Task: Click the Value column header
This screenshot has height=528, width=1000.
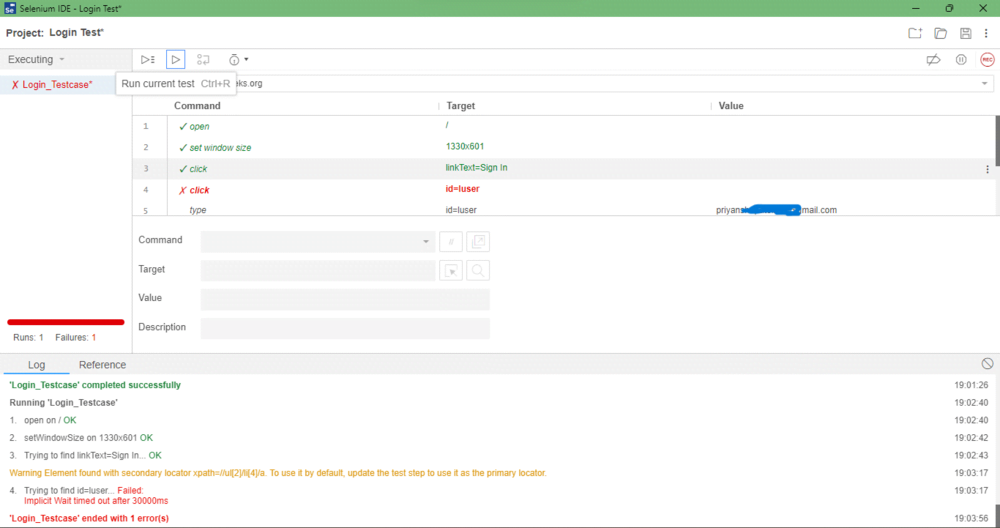Action: point(731,106)
